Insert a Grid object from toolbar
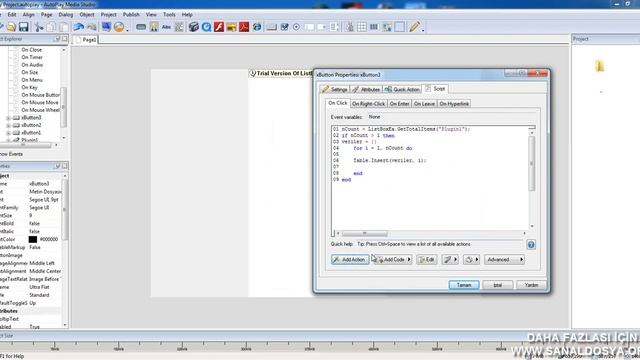Image resolution: width=640 pixels, height=360 pixels. 362,27
